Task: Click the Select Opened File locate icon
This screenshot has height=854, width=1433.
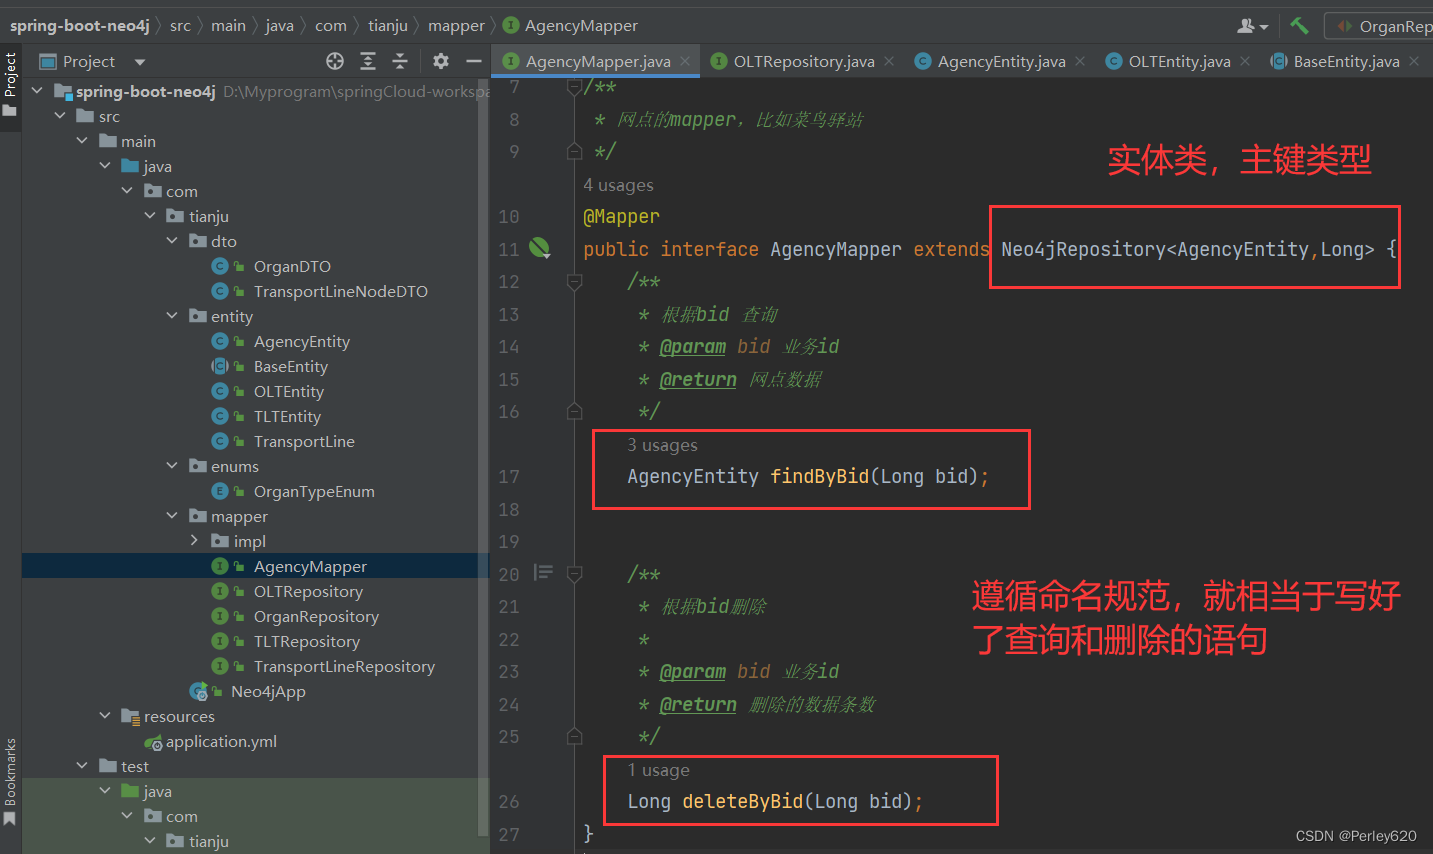Action: click(335, 61)
